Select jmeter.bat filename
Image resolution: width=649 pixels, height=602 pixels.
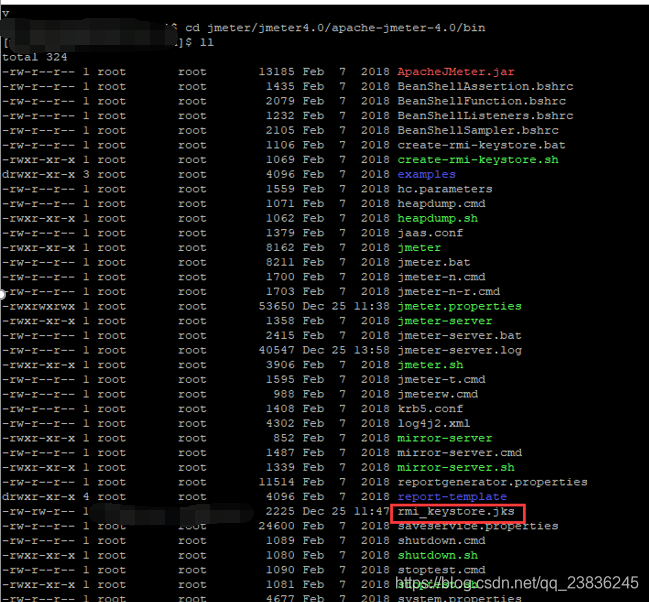click(434, 262)
